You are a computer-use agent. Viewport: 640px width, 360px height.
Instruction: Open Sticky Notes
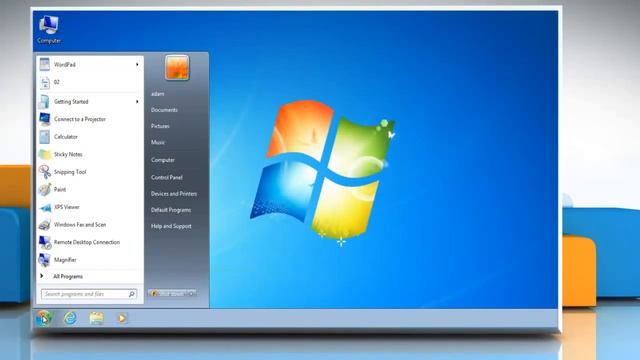click(90, 154)
